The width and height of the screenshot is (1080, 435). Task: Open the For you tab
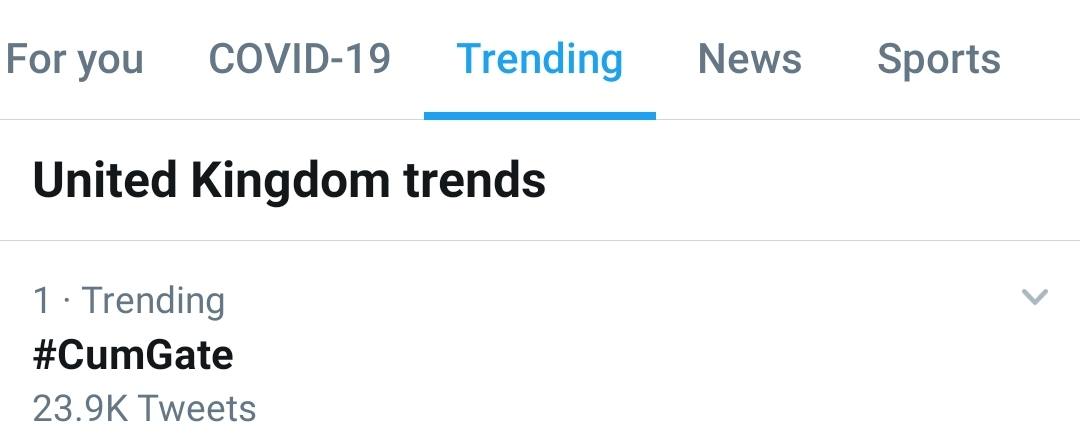coord(74,59)
